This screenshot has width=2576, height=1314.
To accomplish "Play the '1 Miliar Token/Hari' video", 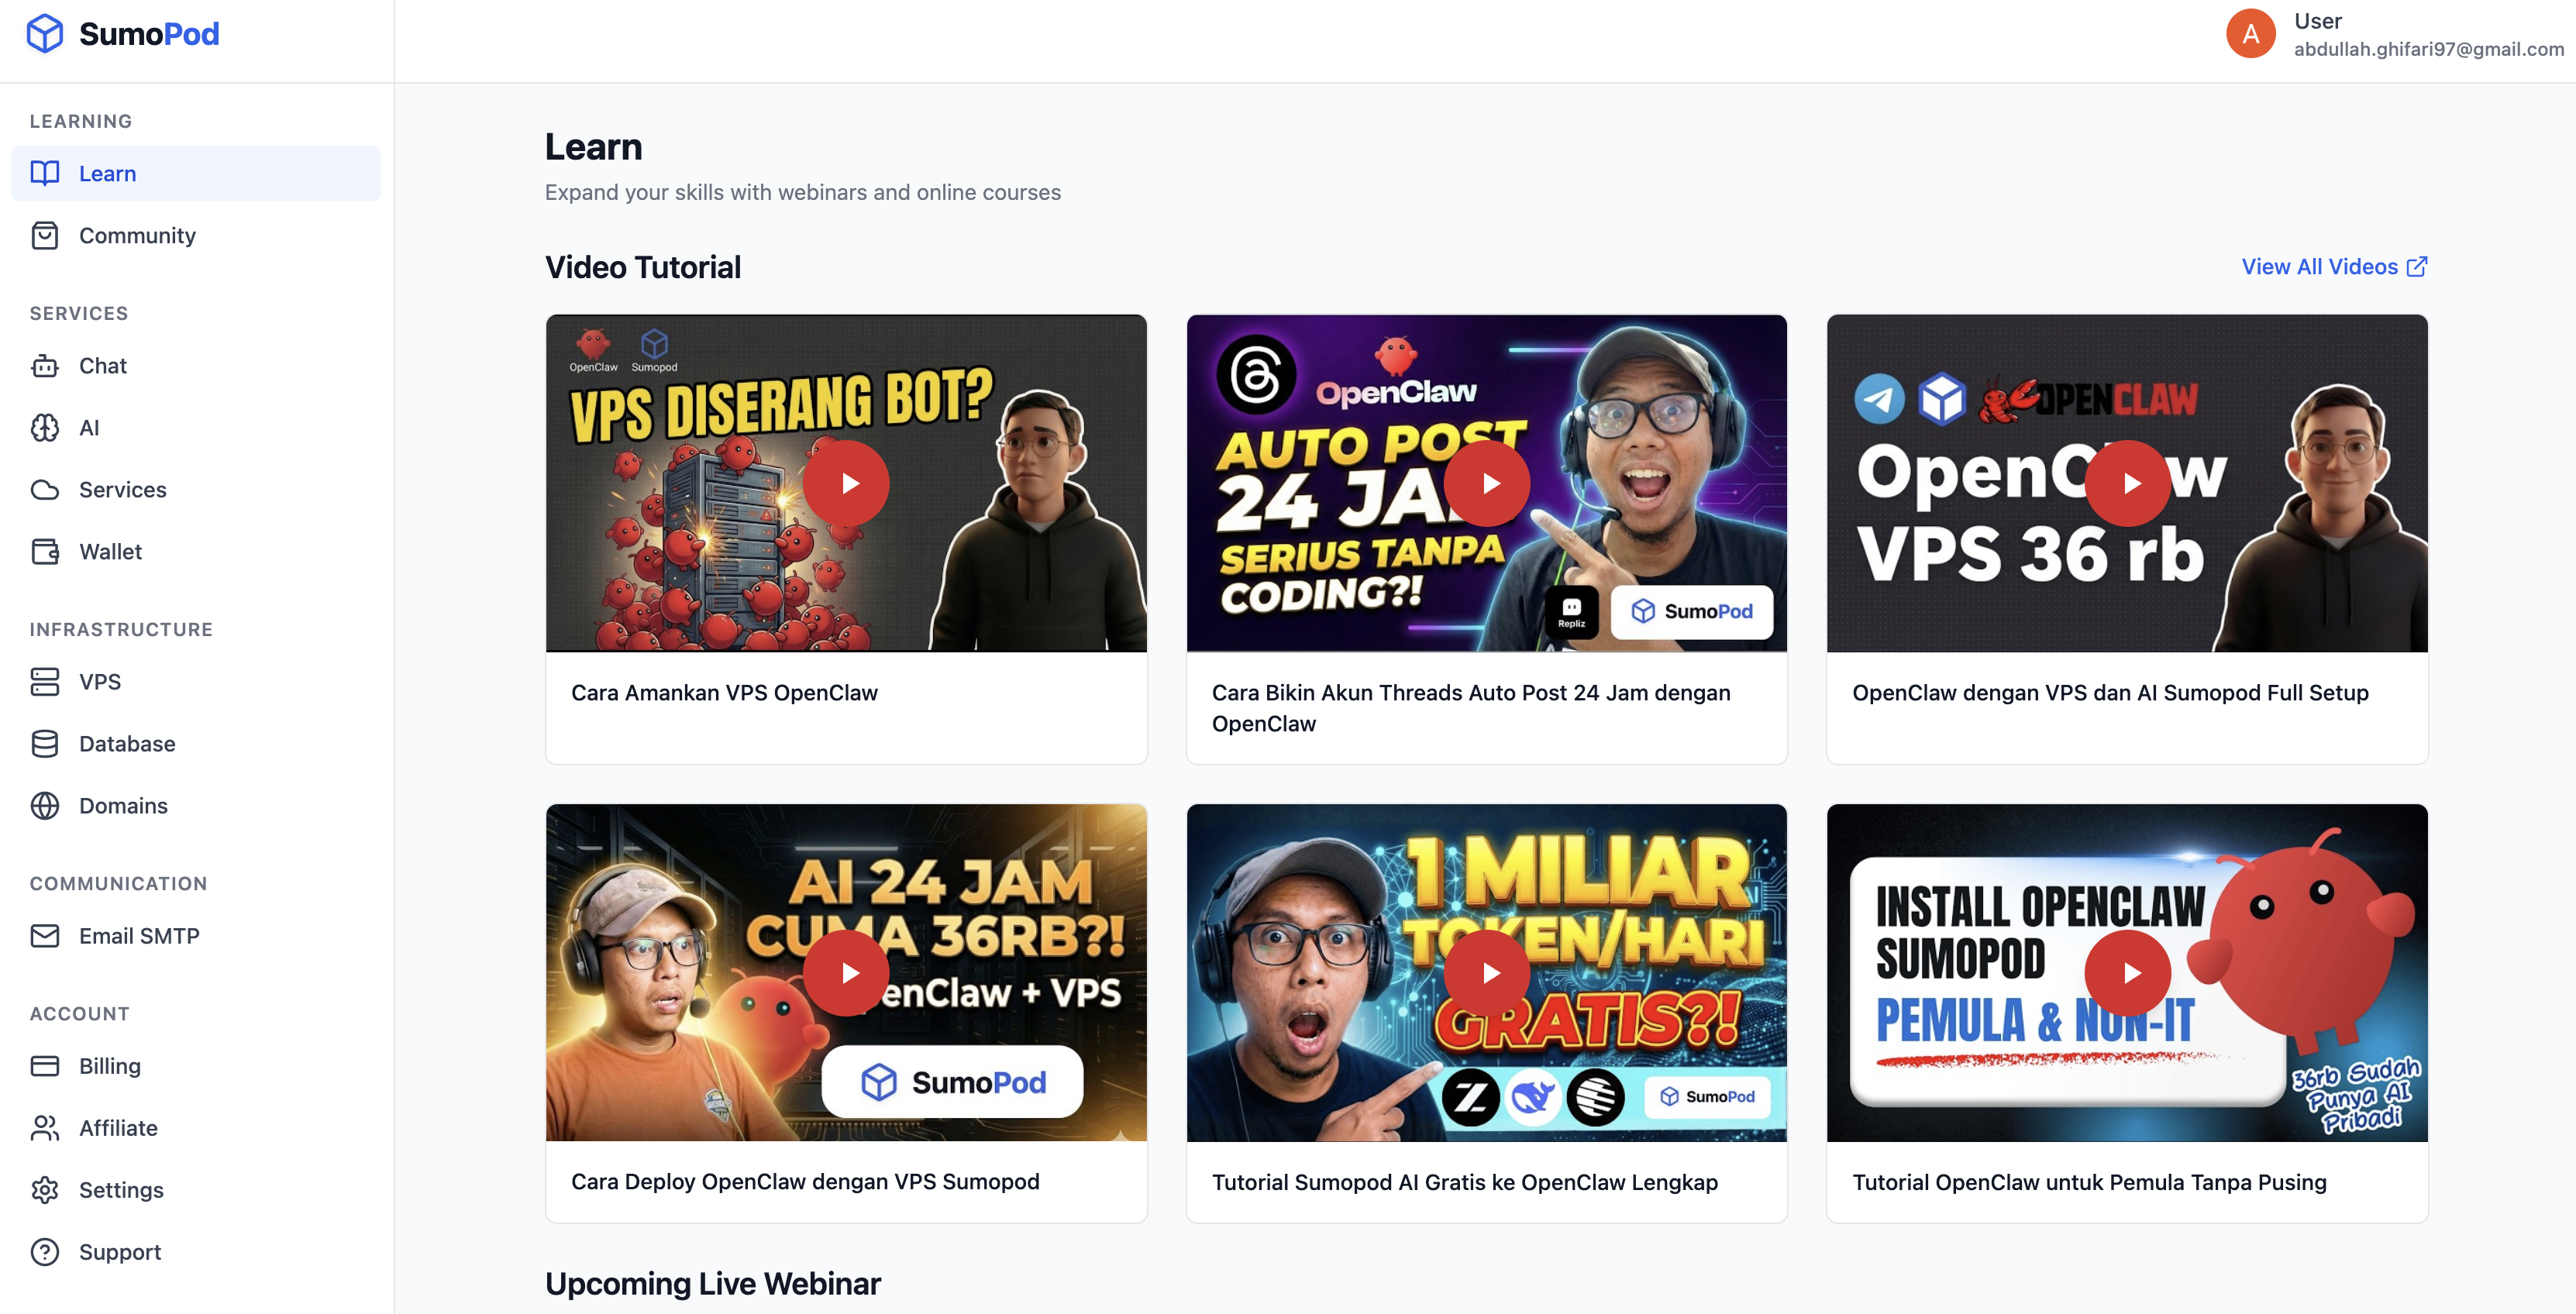I will 1486,972.
